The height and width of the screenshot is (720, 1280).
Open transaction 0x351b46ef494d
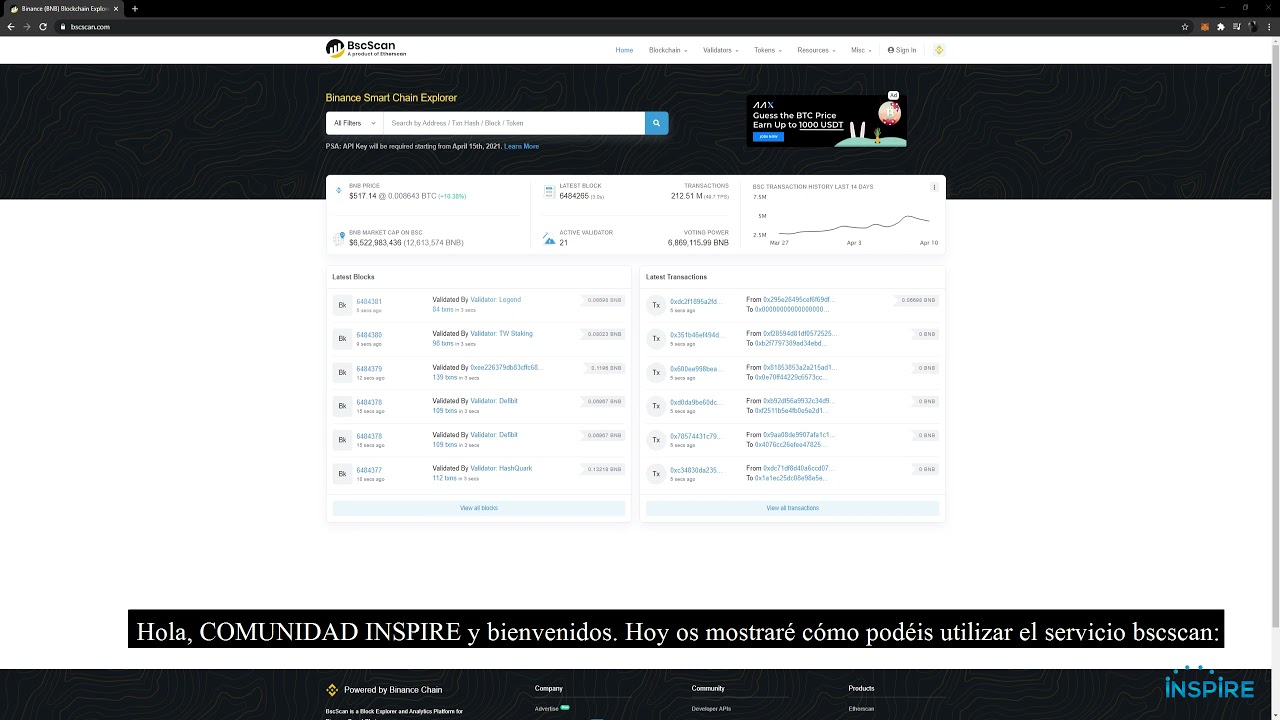(x=697, y=335)
